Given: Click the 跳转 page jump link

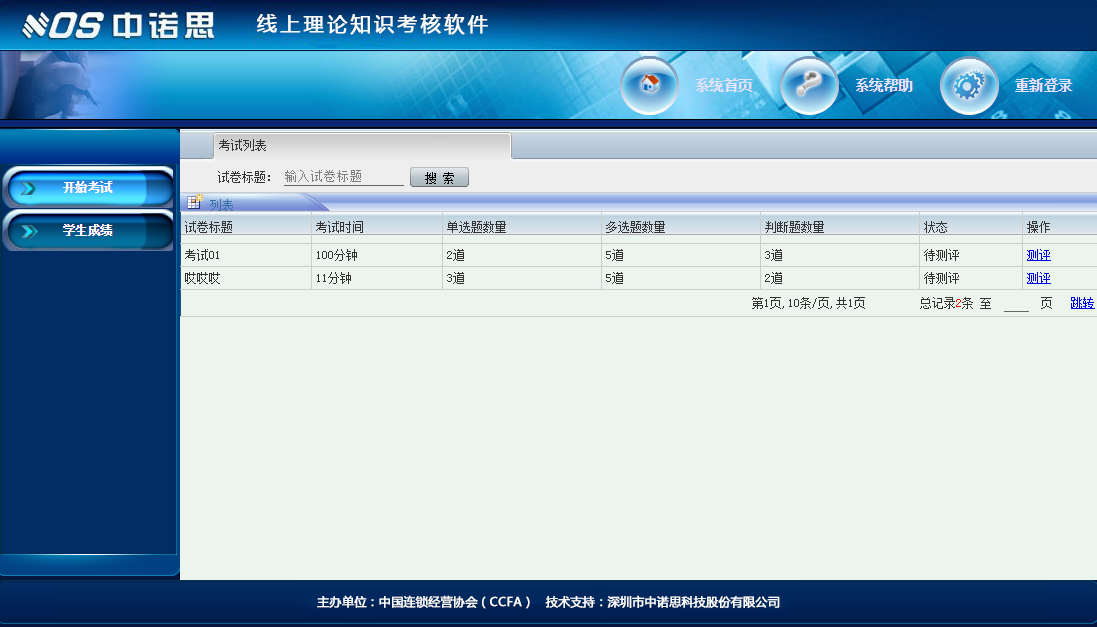Looking at the screenshot, I should coord(1082,303).
